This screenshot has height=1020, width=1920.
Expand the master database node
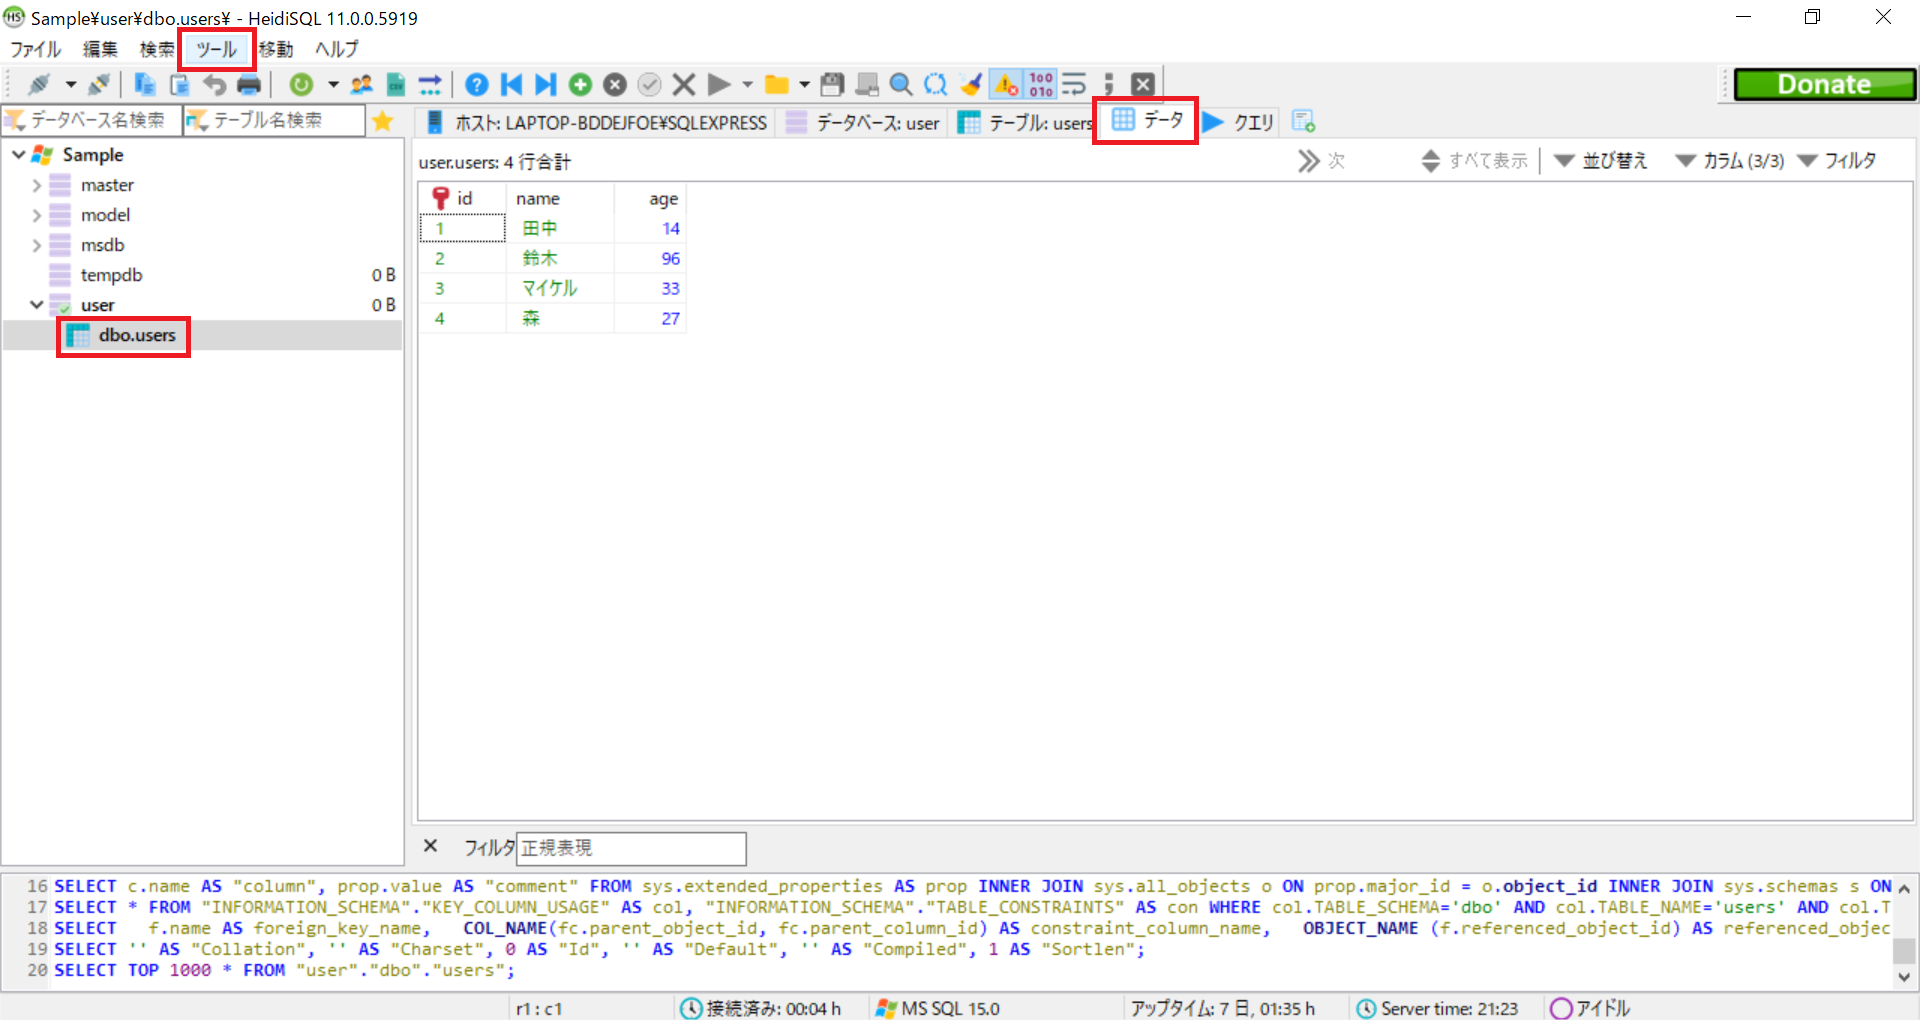click(x=37, y=185)
